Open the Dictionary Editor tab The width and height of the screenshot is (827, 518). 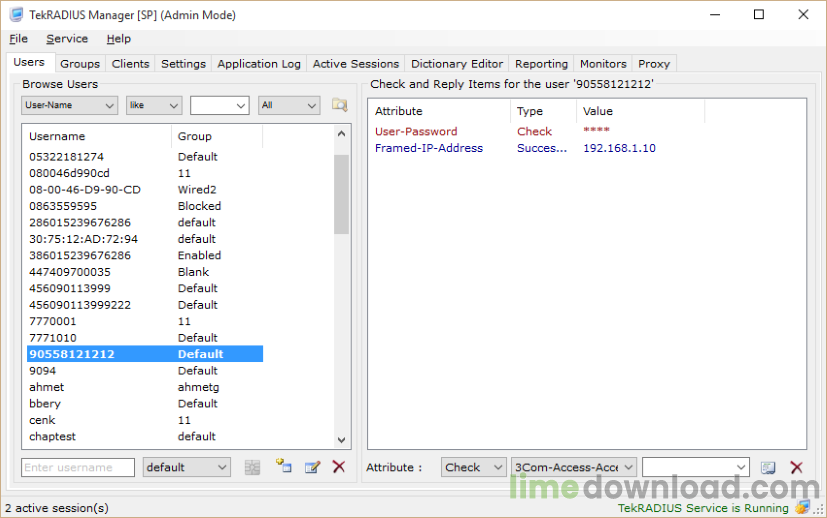(x=457, y=64)
